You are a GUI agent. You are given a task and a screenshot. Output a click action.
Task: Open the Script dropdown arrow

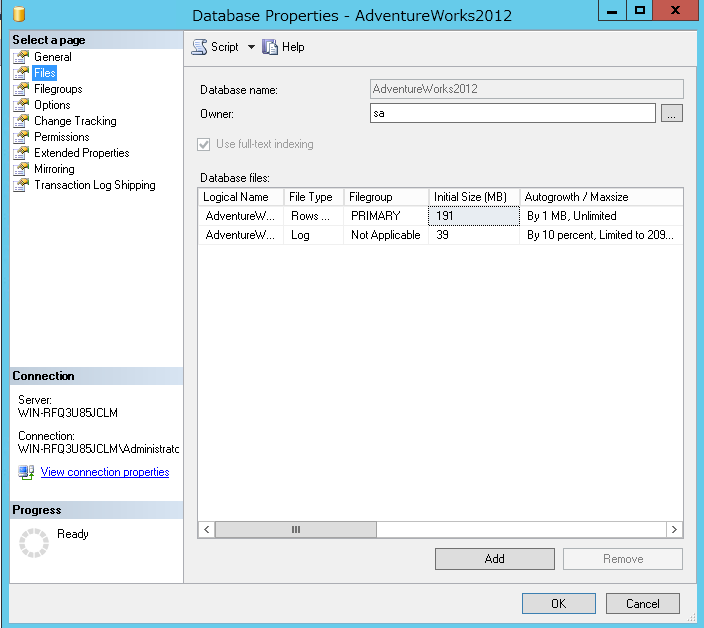click(251, 47)
